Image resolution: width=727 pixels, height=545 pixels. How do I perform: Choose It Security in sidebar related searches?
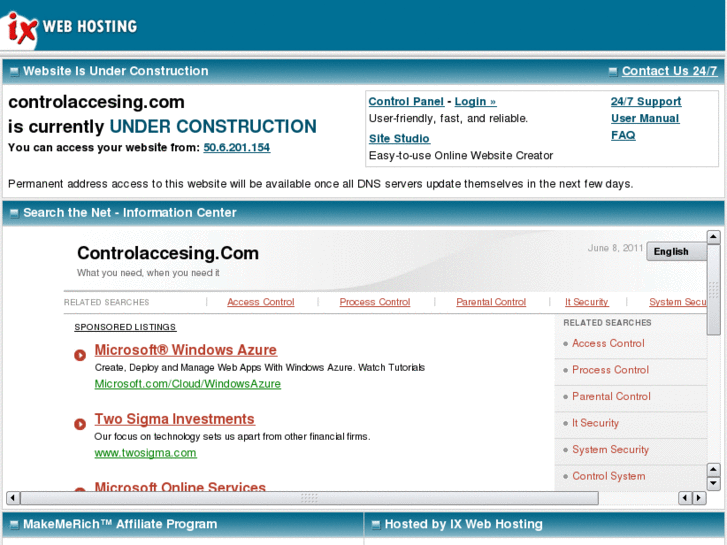595,423
